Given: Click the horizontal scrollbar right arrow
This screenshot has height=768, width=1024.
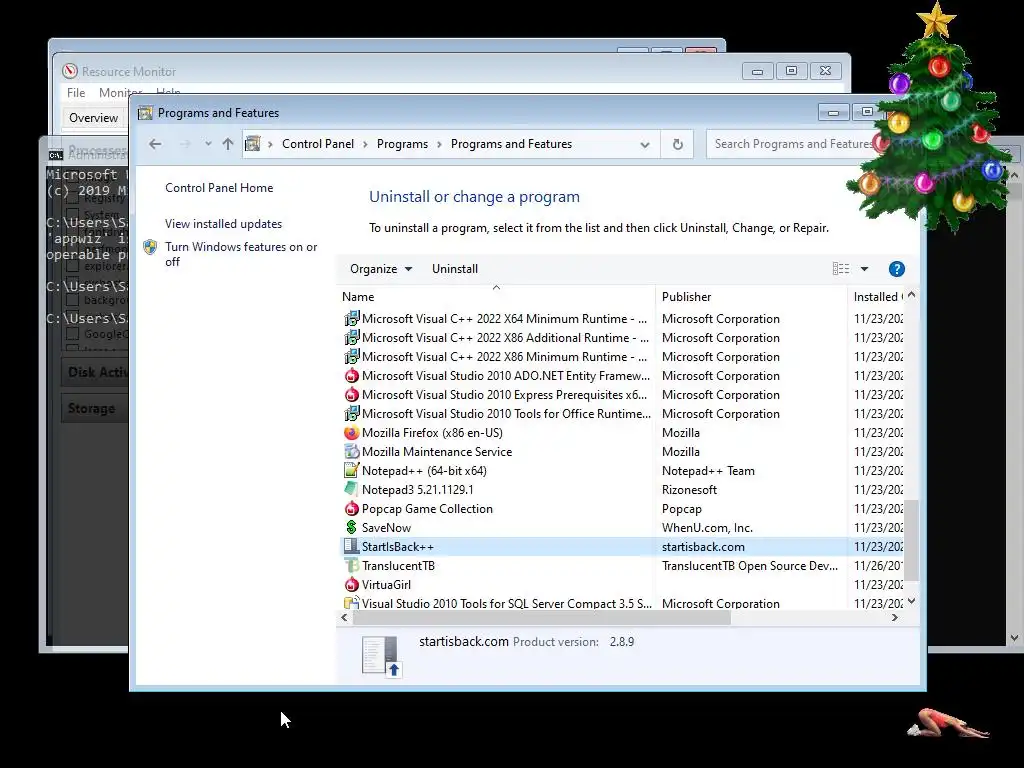Looking at the screenshot, I should tap(895, 617).
